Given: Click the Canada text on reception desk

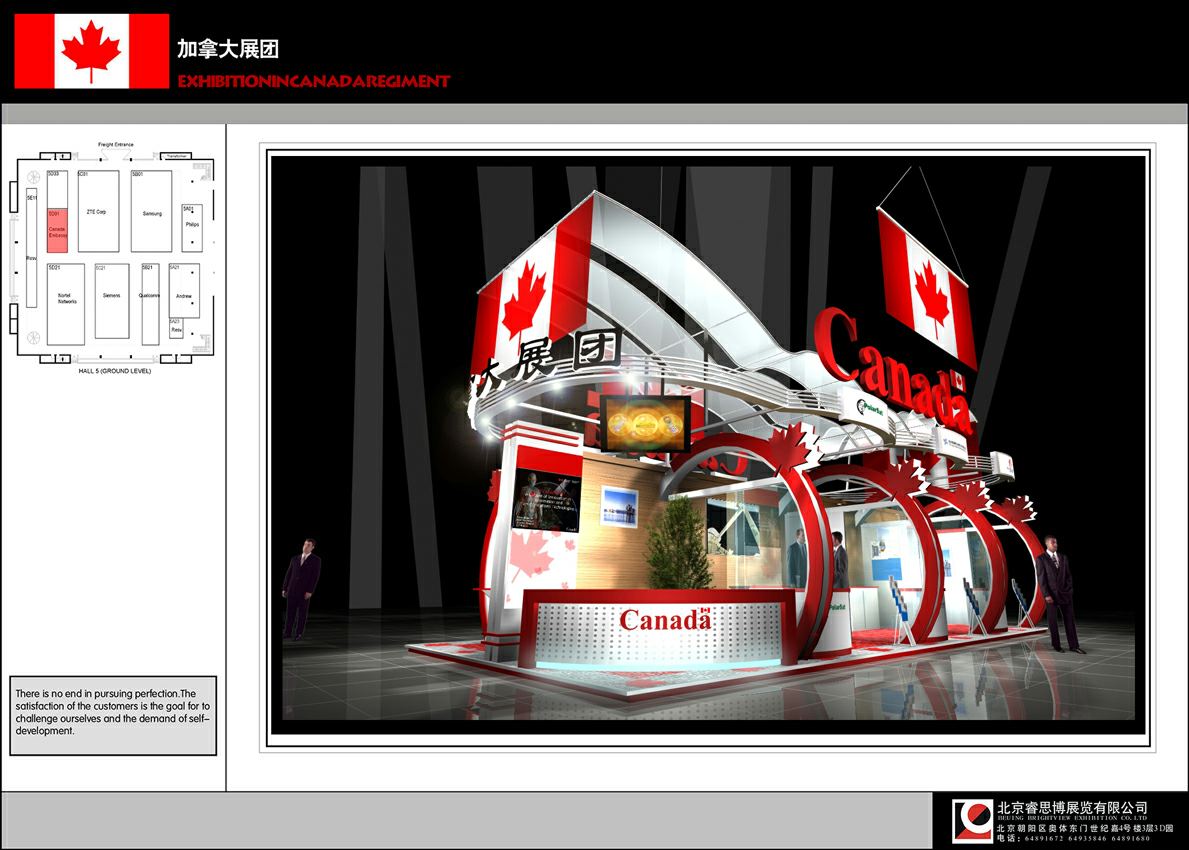Looking at the screenshot, I should point(665,620).
